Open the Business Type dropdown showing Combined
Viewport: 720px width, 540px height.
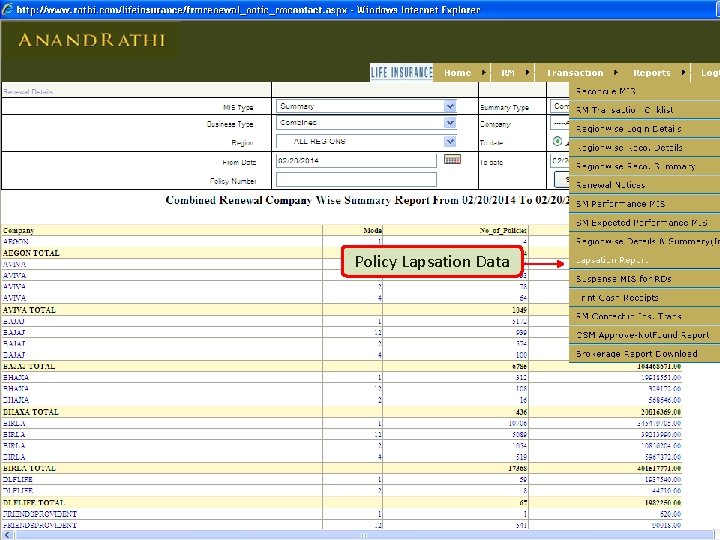click(x=366, y=123)
